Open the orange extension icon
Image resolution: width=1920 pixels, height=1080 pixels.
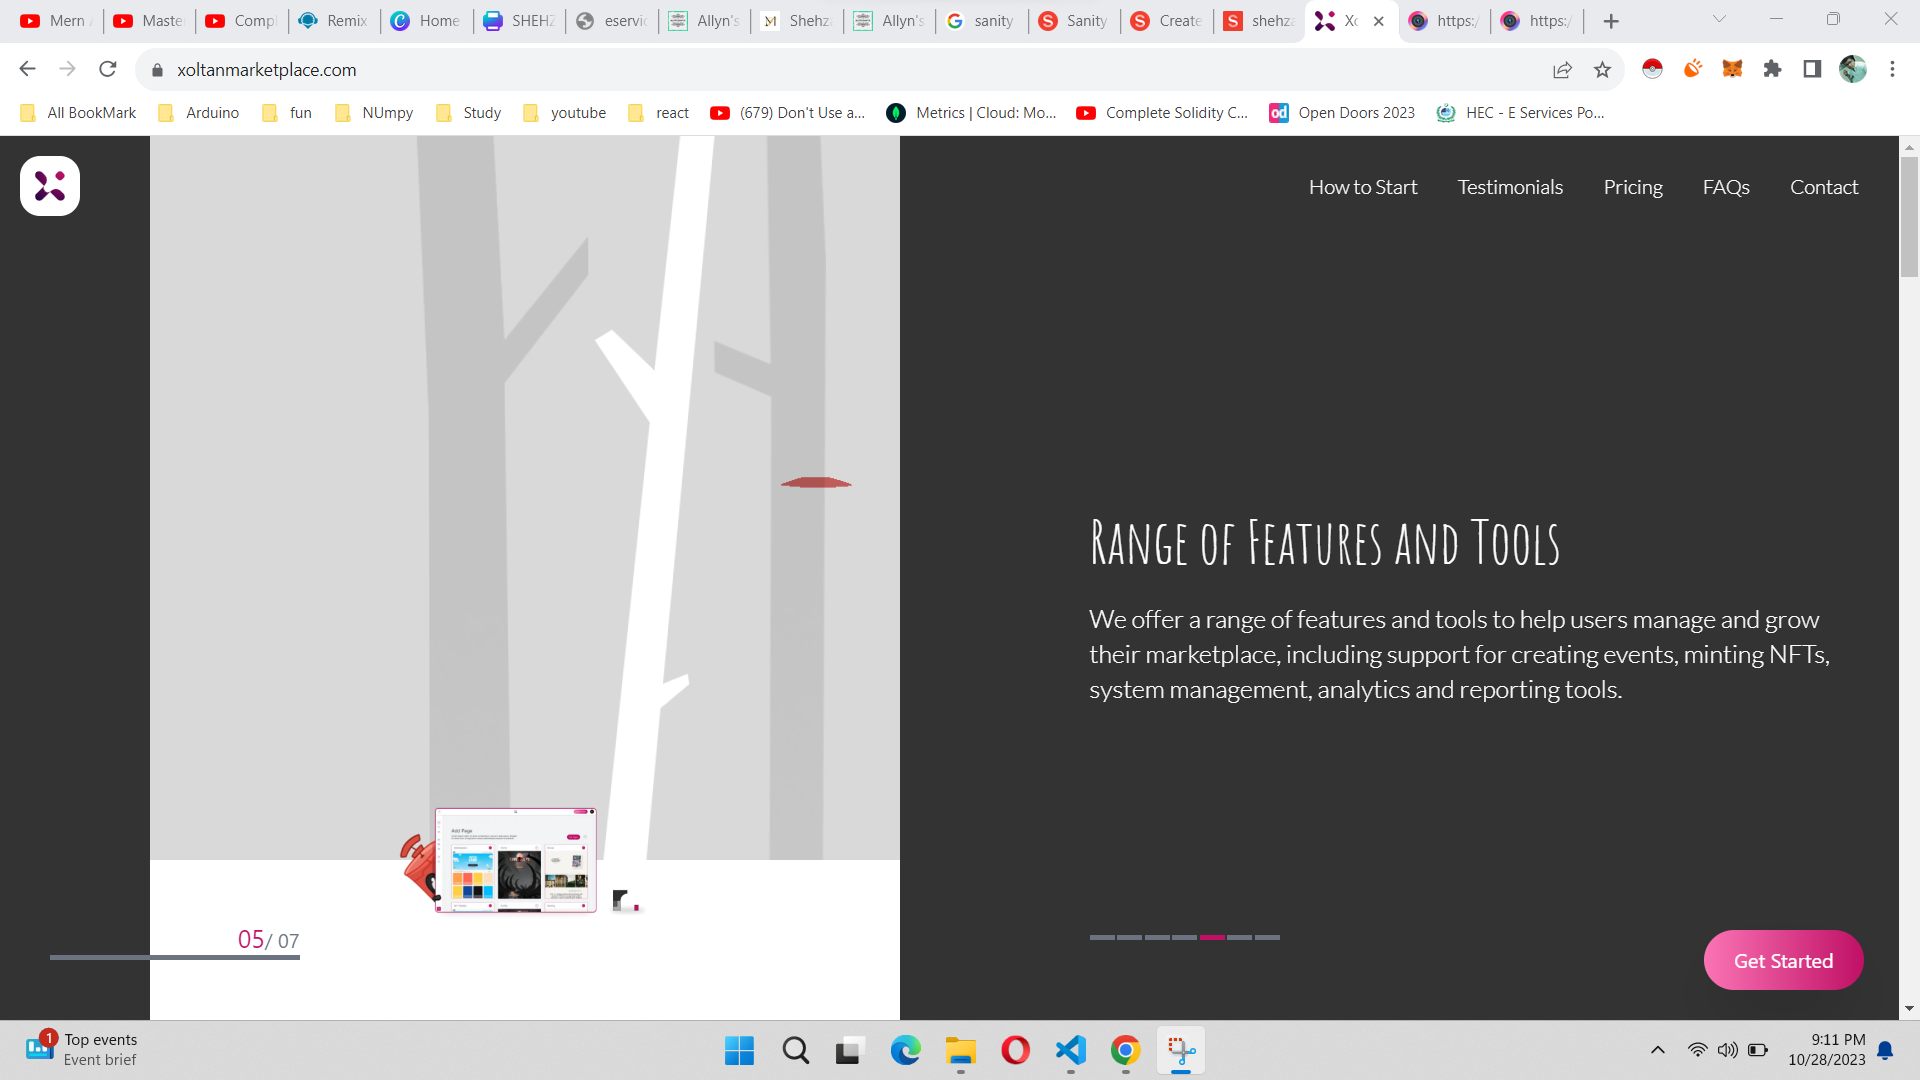(x=1692, y=69)
